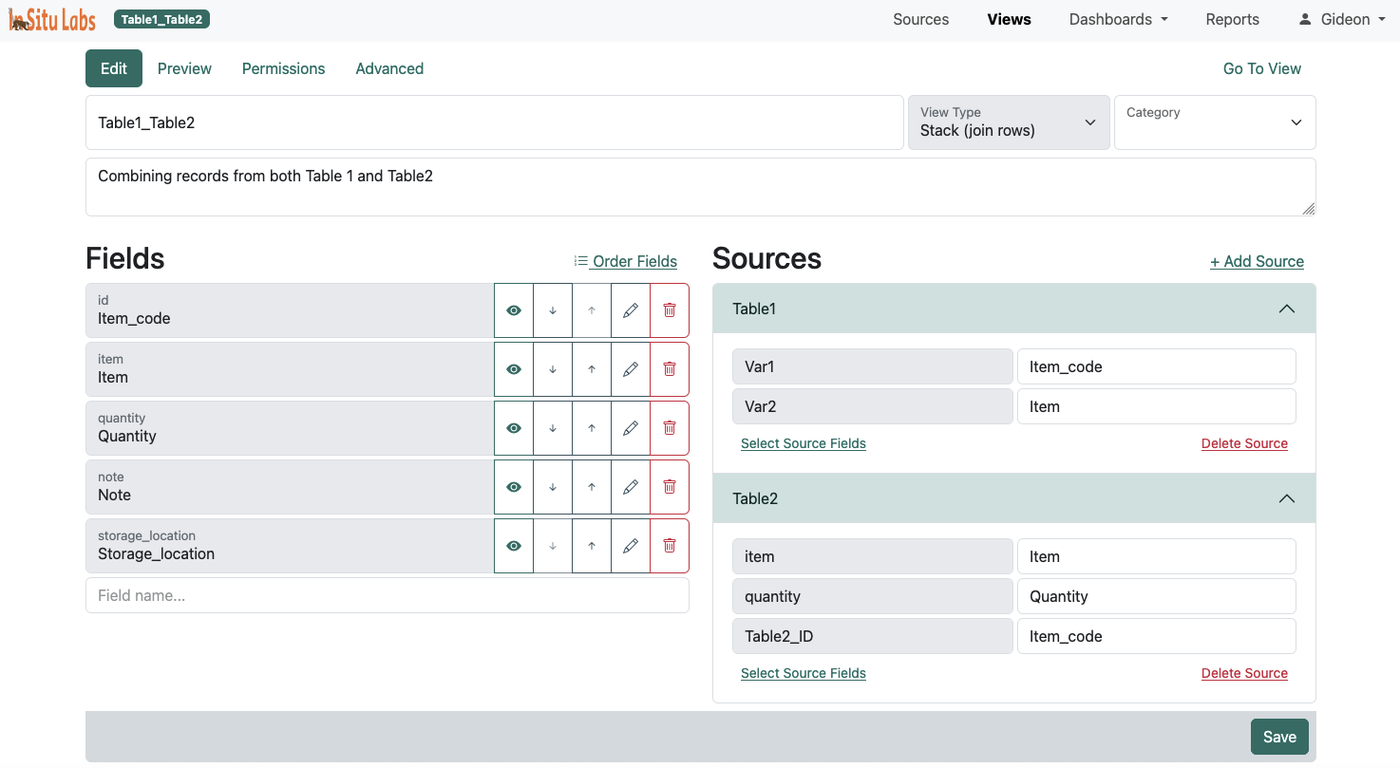Edit the Item_code field with the pencil icon
The width and height of the screenshot is (1400, 768).
tap(630, 310)
